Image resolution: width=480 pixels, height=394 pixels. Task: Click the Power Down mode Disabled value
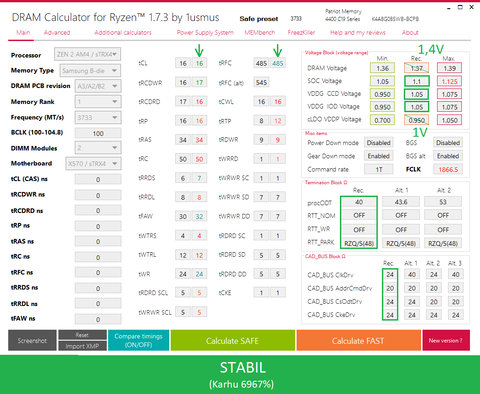click(x=379, y=143)
